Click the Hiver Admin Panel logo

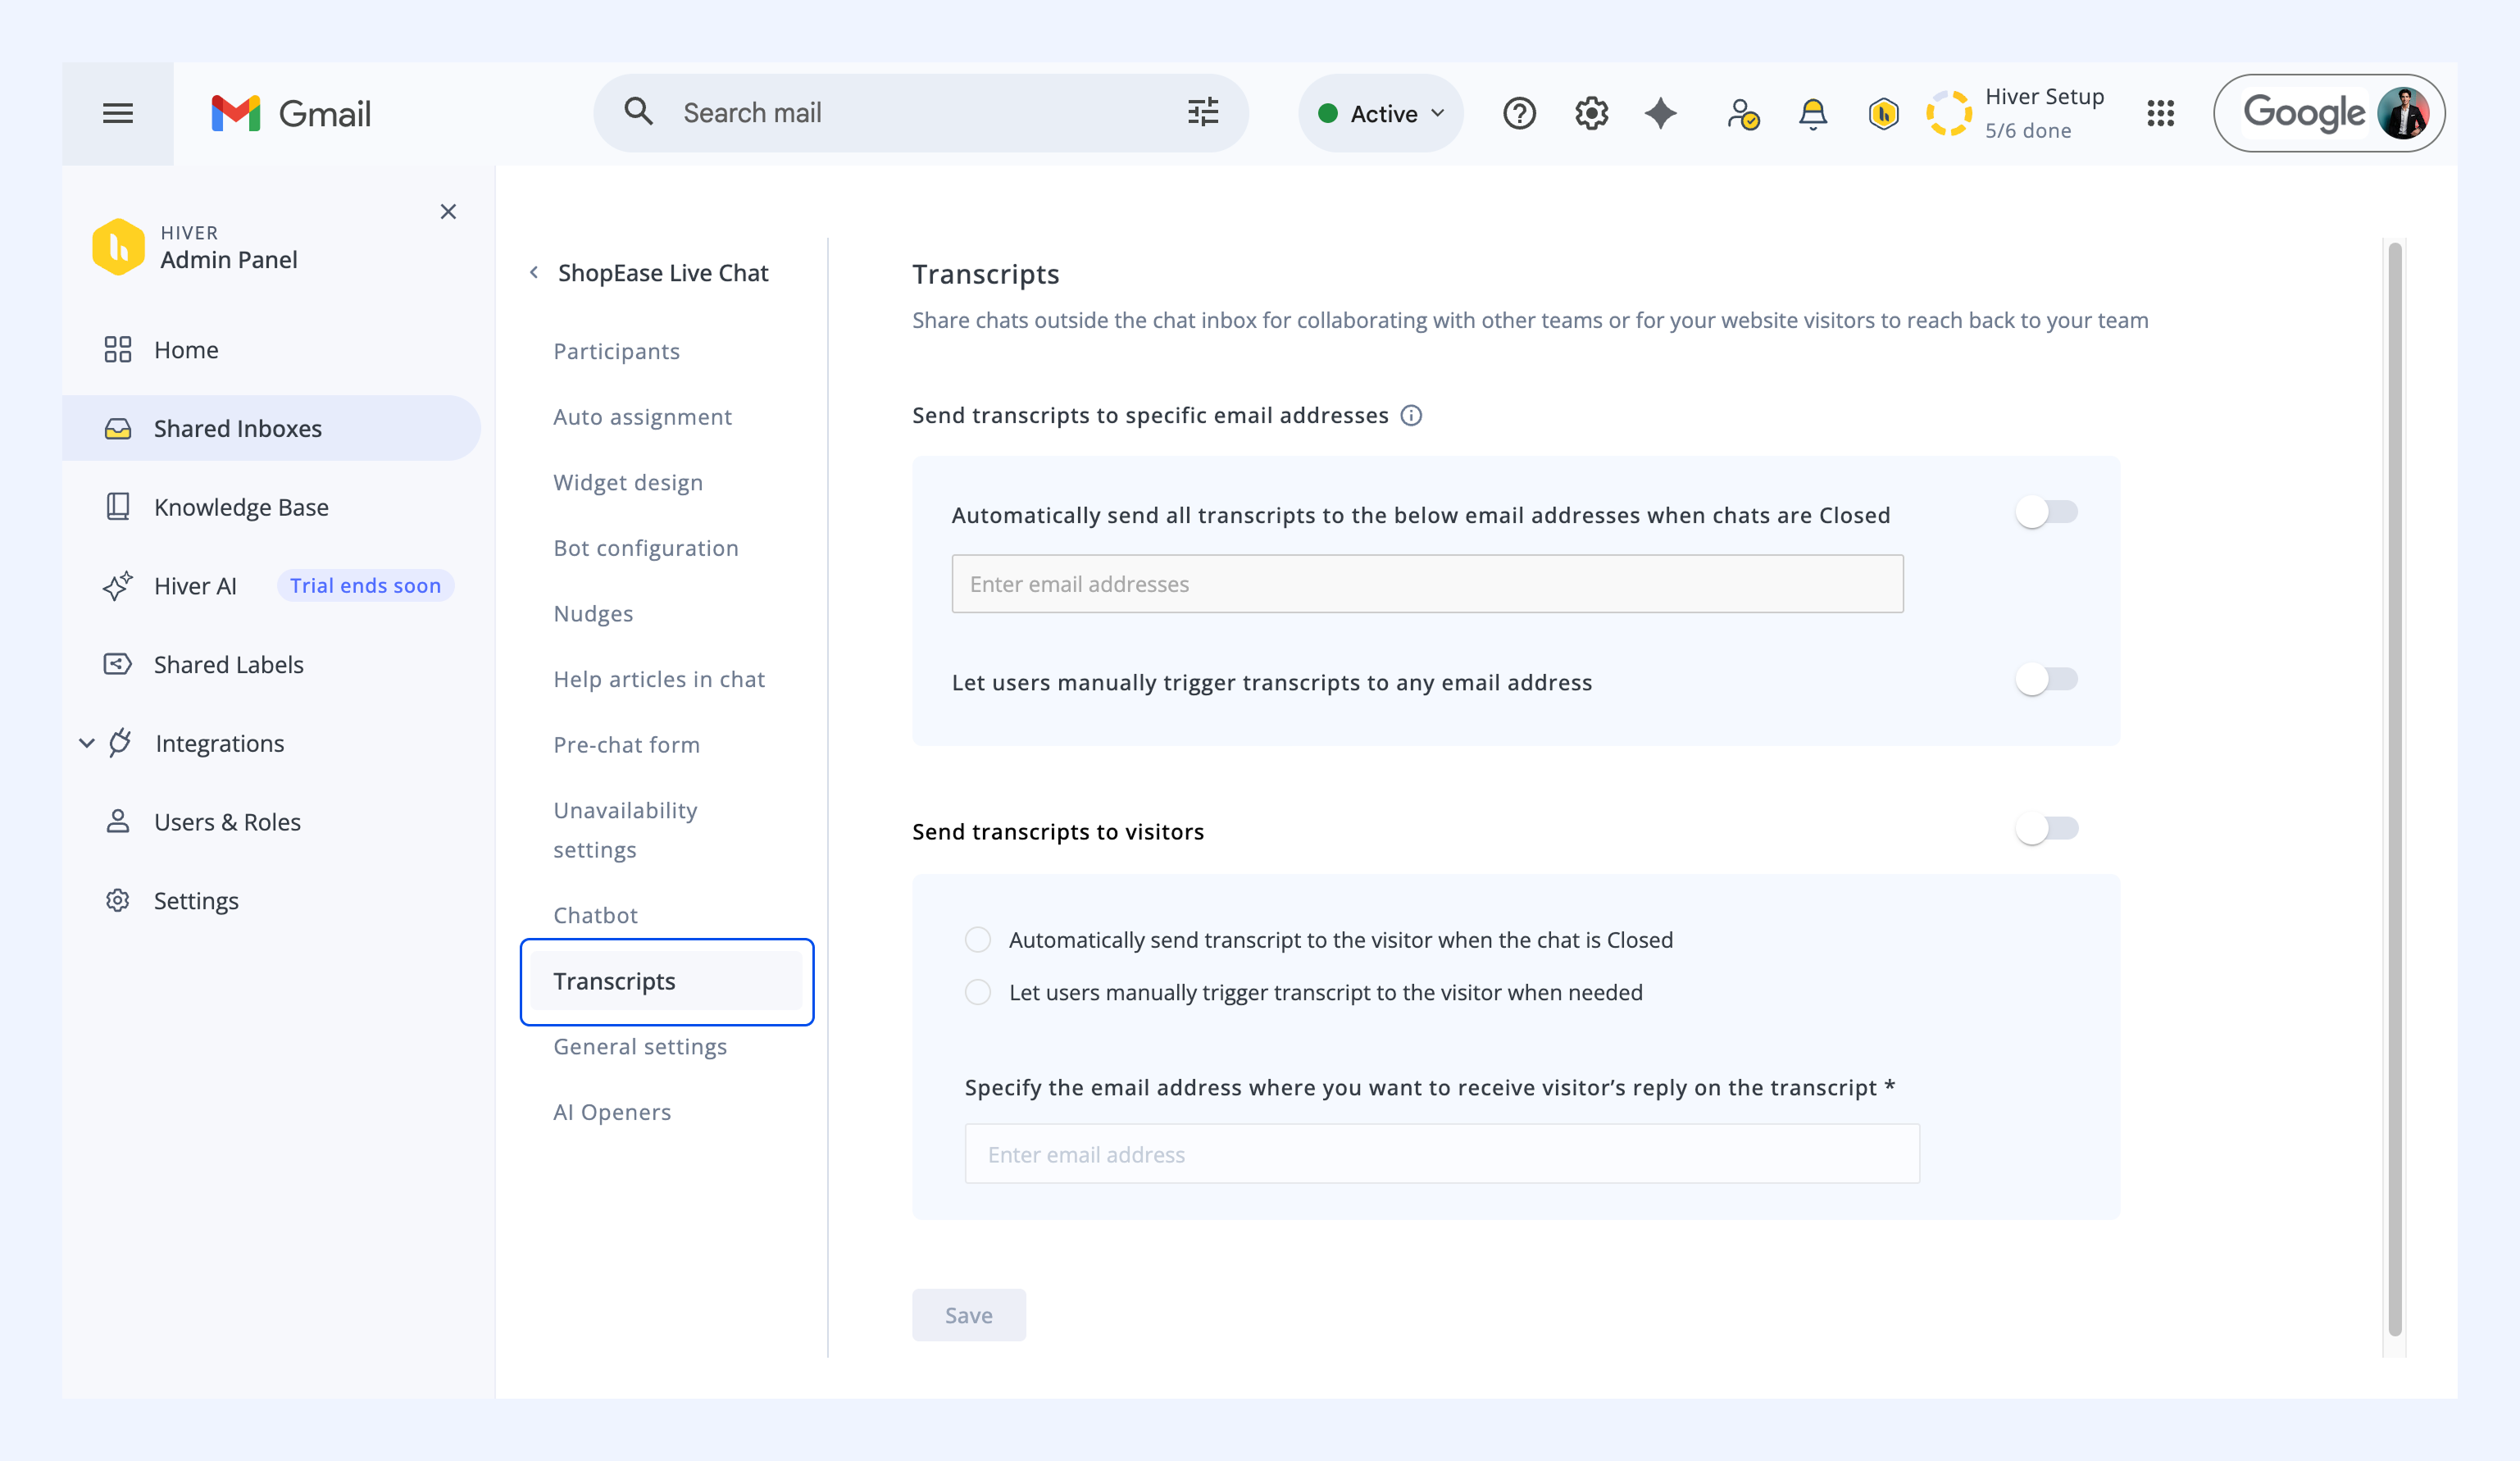tap(118, 246)
